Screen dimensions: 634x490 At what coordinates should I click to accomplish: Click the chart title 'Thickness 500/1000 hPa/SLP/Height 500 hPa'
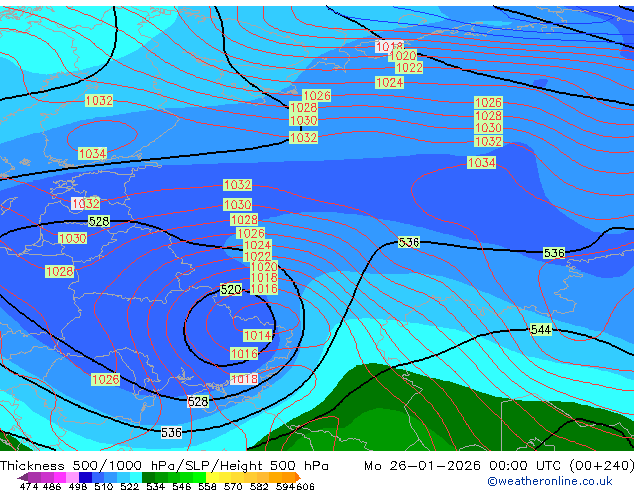(x=164, y=465)
